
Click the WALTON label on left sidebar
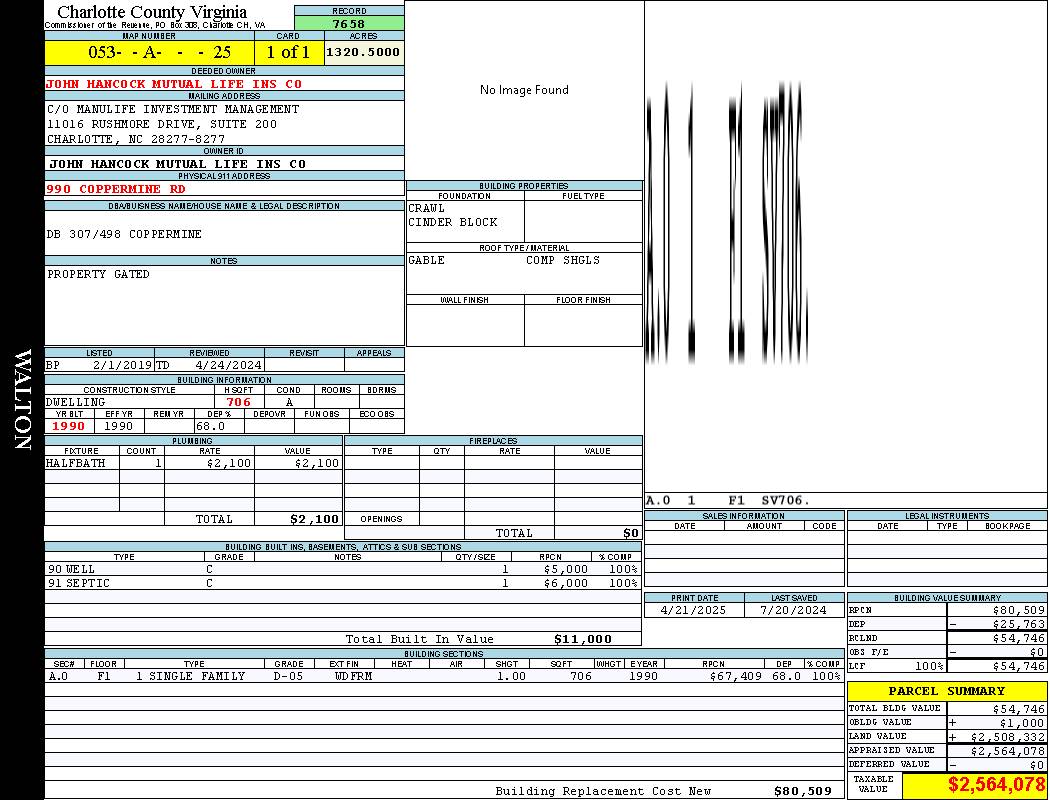pyautogui.click(x=22, y=398)
